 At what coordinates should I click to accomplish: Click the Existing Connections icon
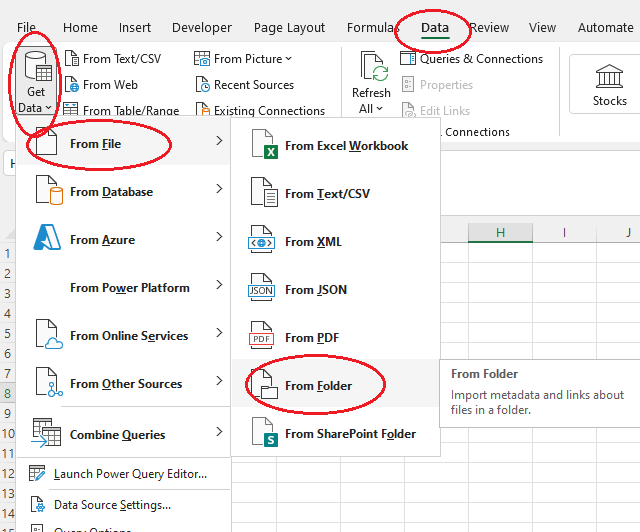pos(202,109)
